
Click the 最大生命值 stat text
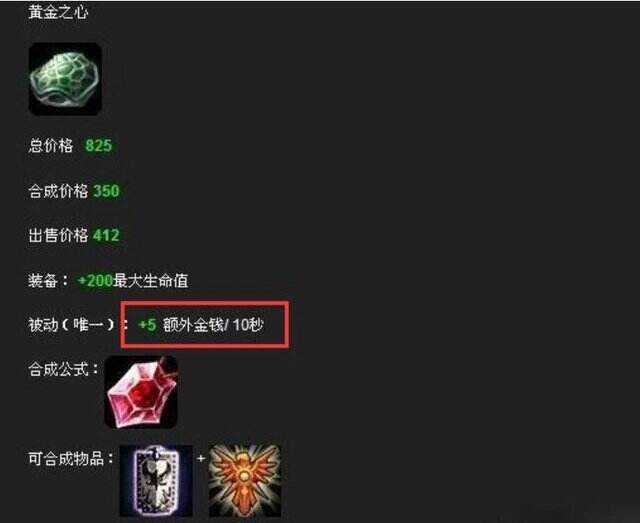(x=151, y=280)
